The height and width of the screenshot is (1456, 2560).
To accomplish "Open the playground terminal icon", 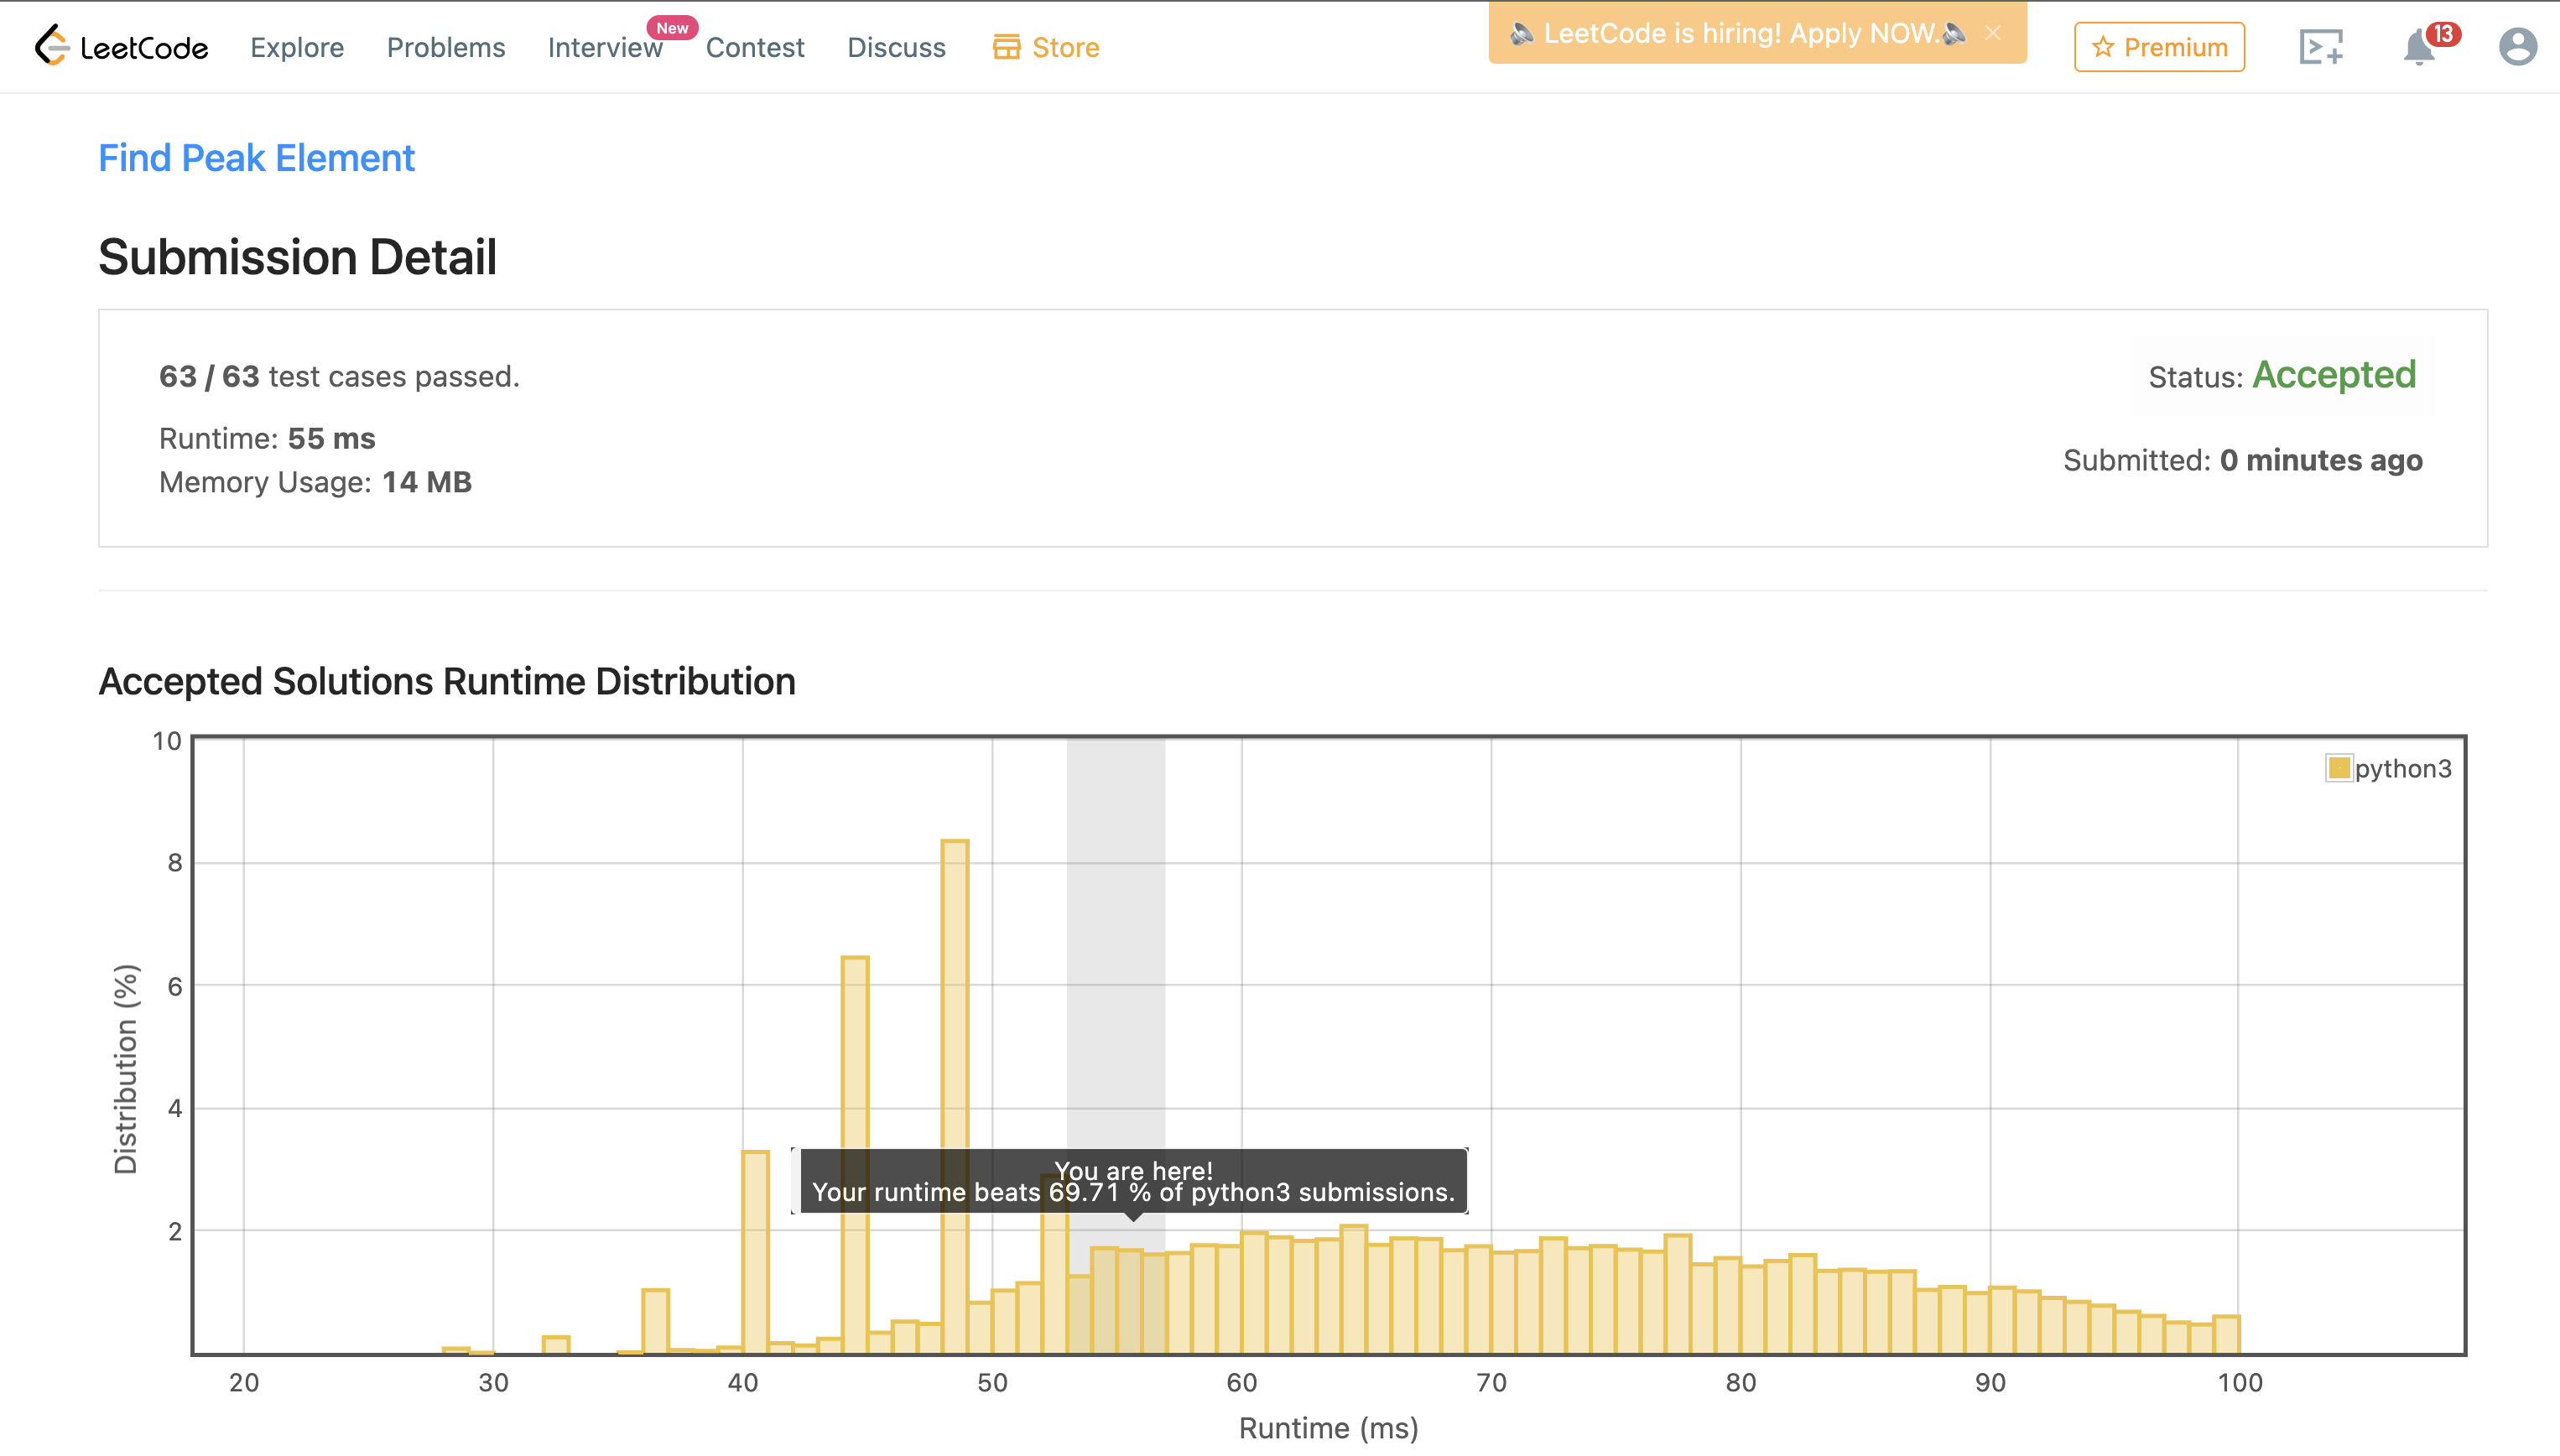I will 2320,47.
